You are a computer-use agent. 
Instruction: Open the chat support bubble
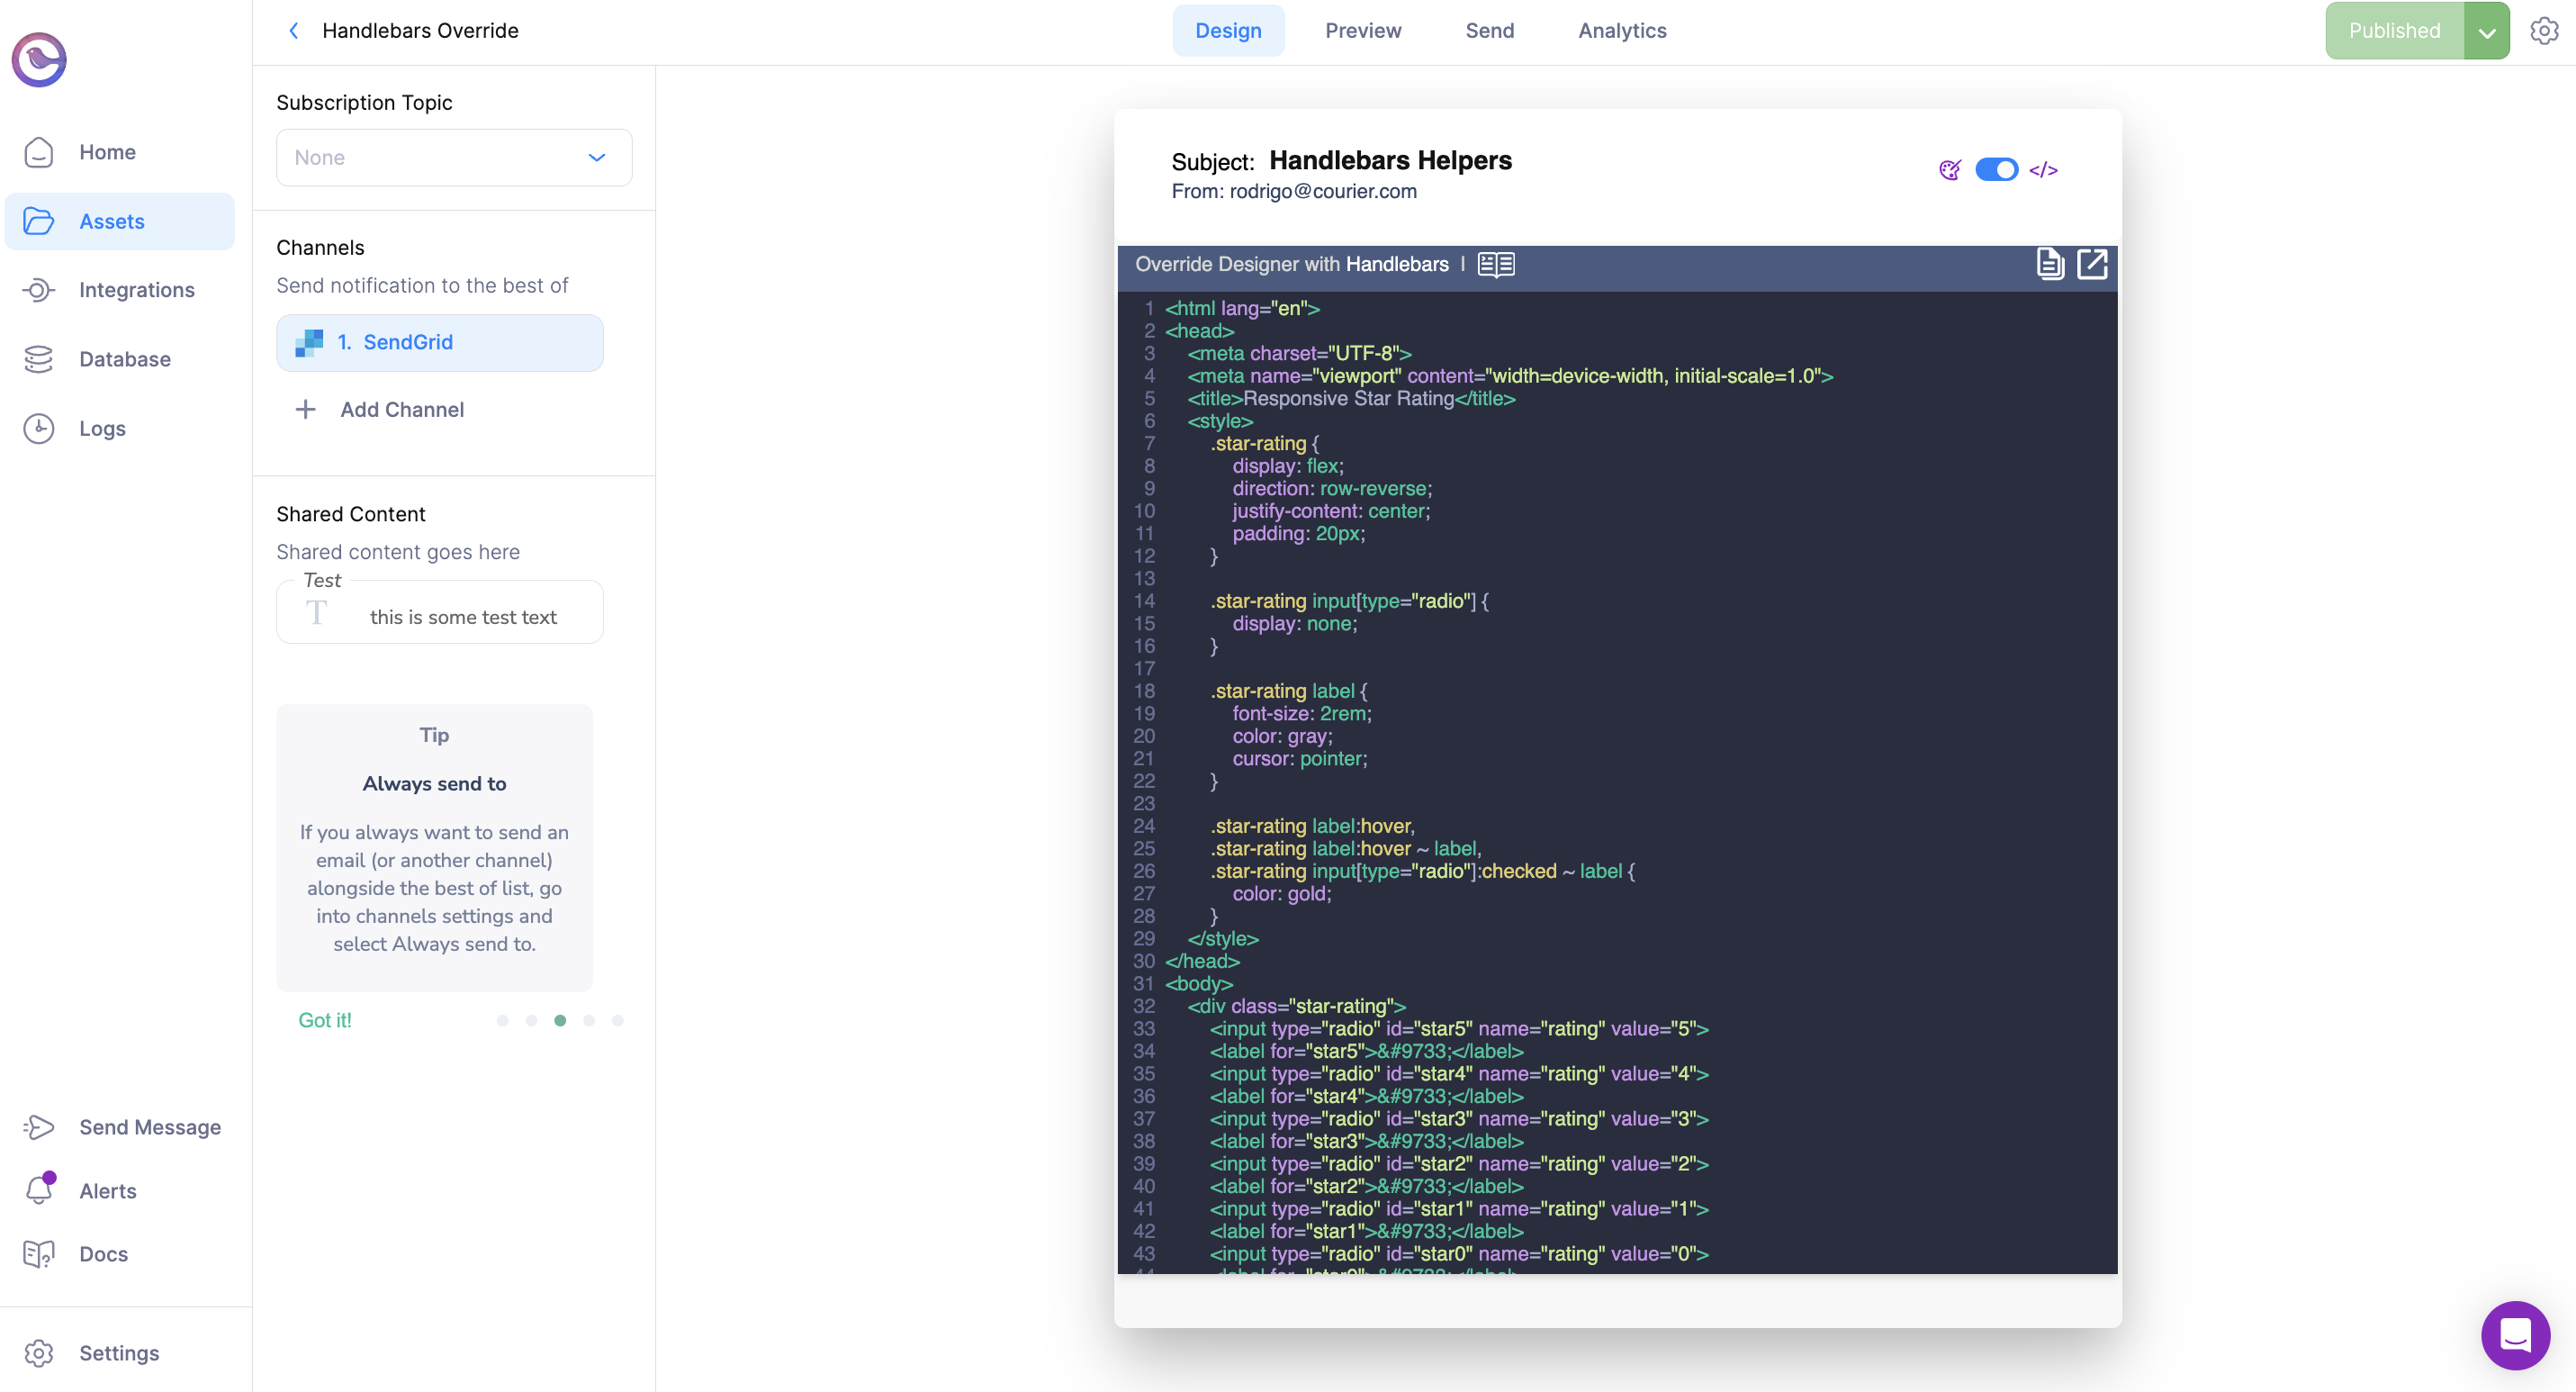coord(2515,1335)
